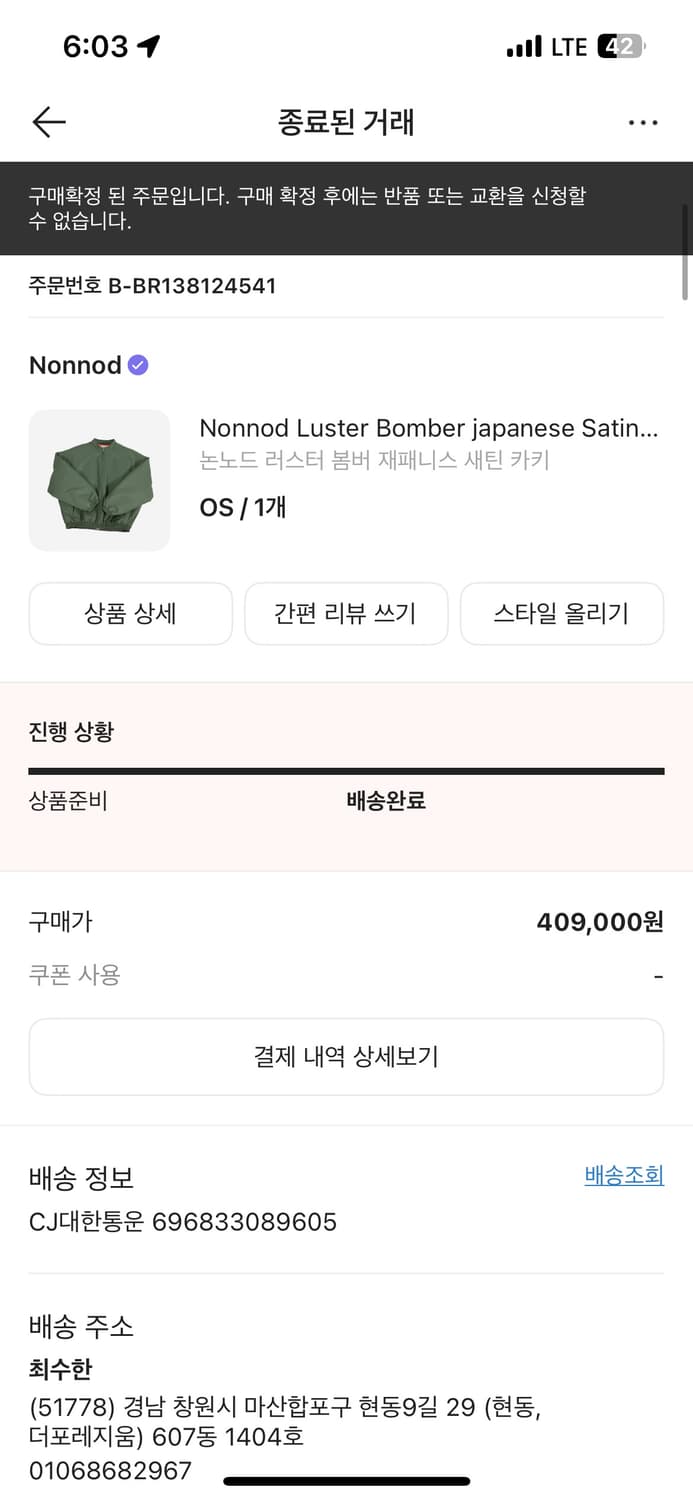
Task: Open the bomber jacket product thumbnail
Action: click(x=99, y=480)
